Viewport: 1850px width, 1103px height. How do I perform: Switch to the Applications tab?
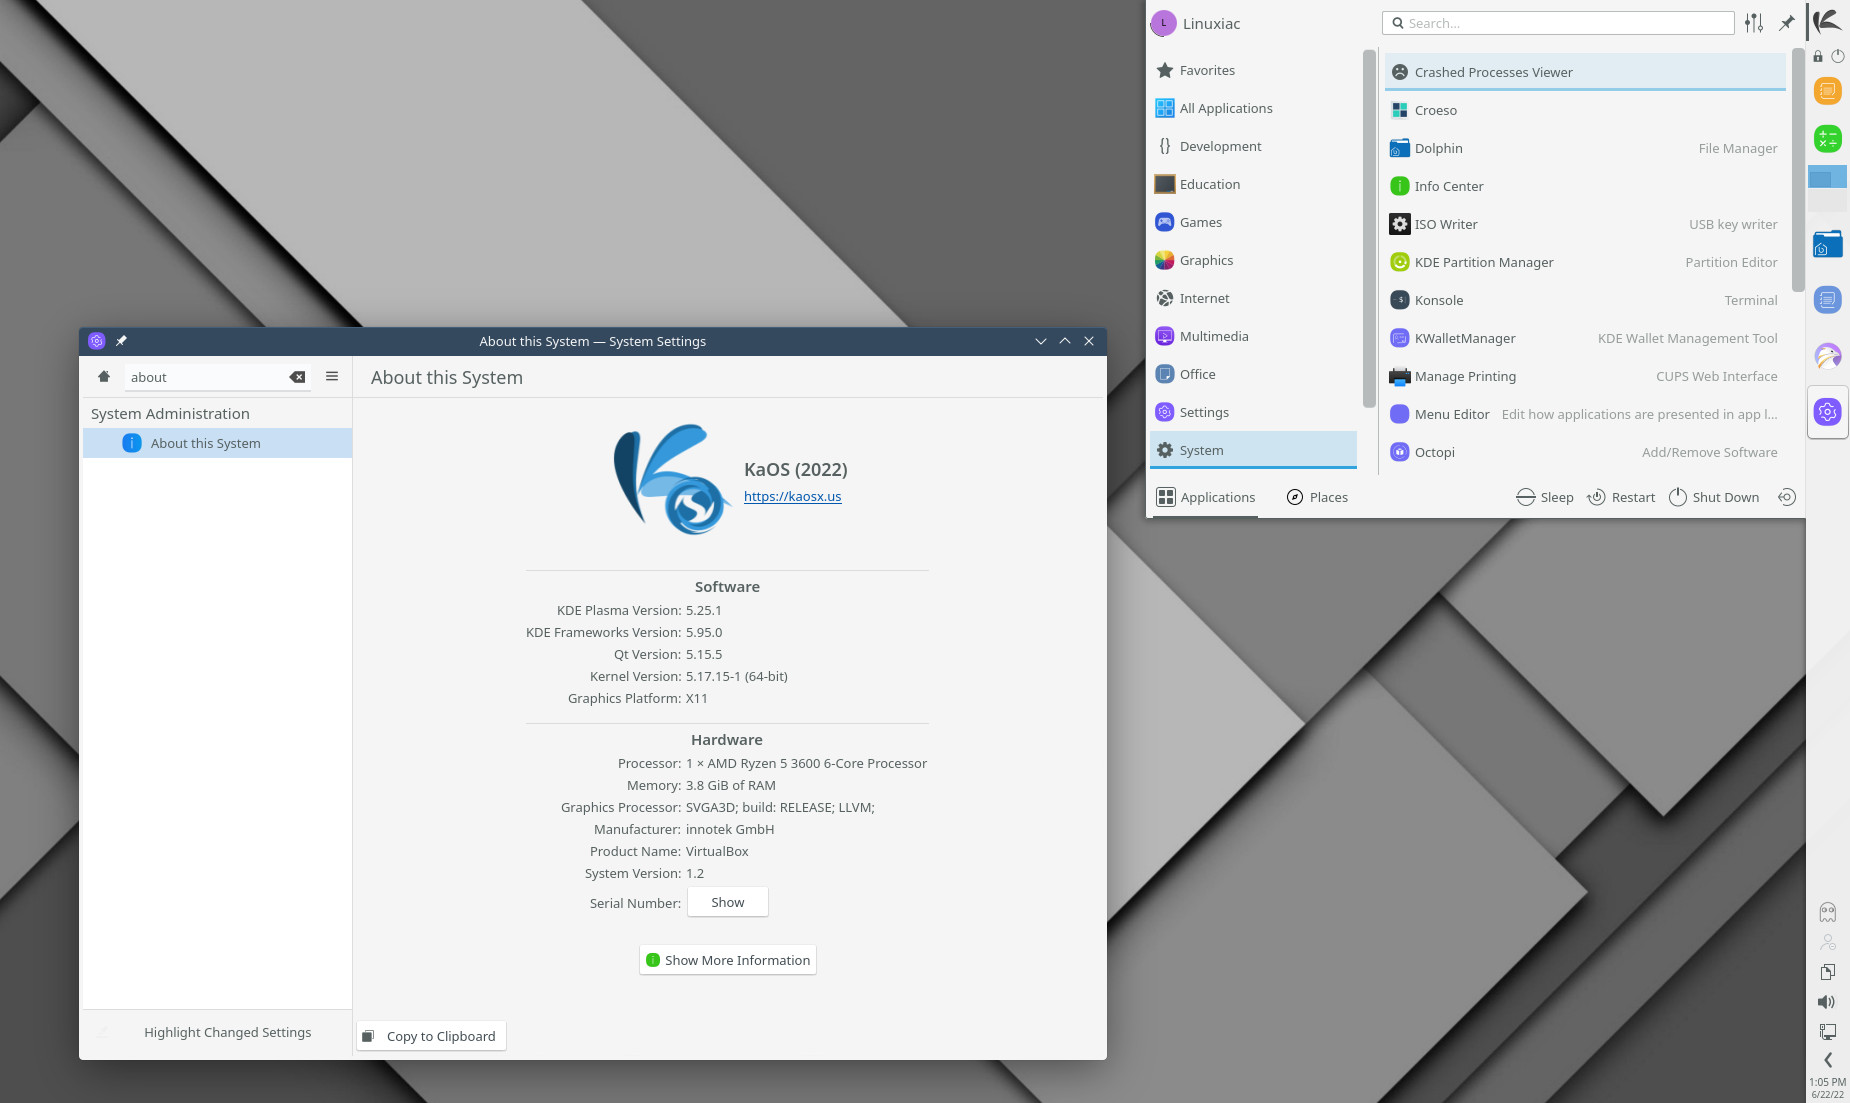1206,497
